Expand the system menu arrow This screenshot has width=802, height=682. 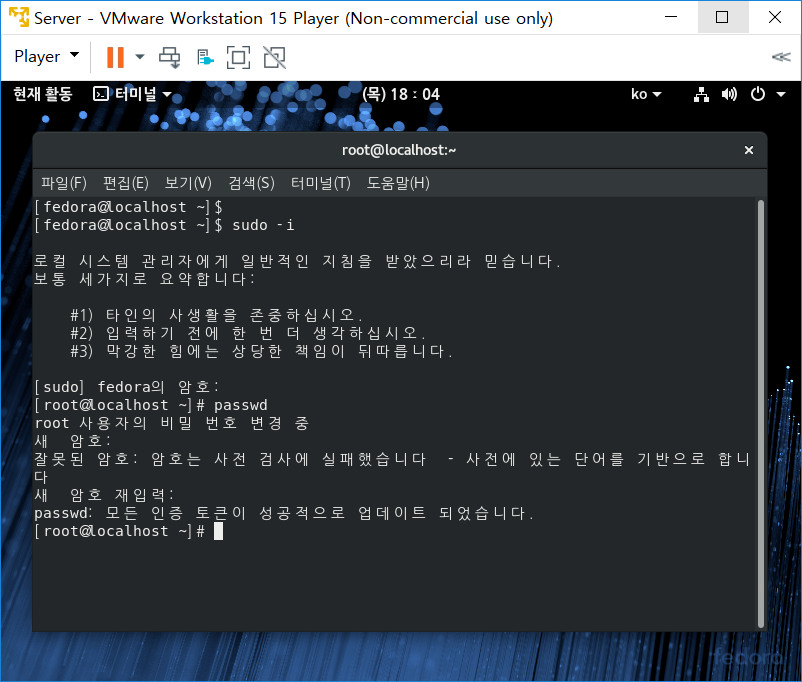(x=781, y=94)
